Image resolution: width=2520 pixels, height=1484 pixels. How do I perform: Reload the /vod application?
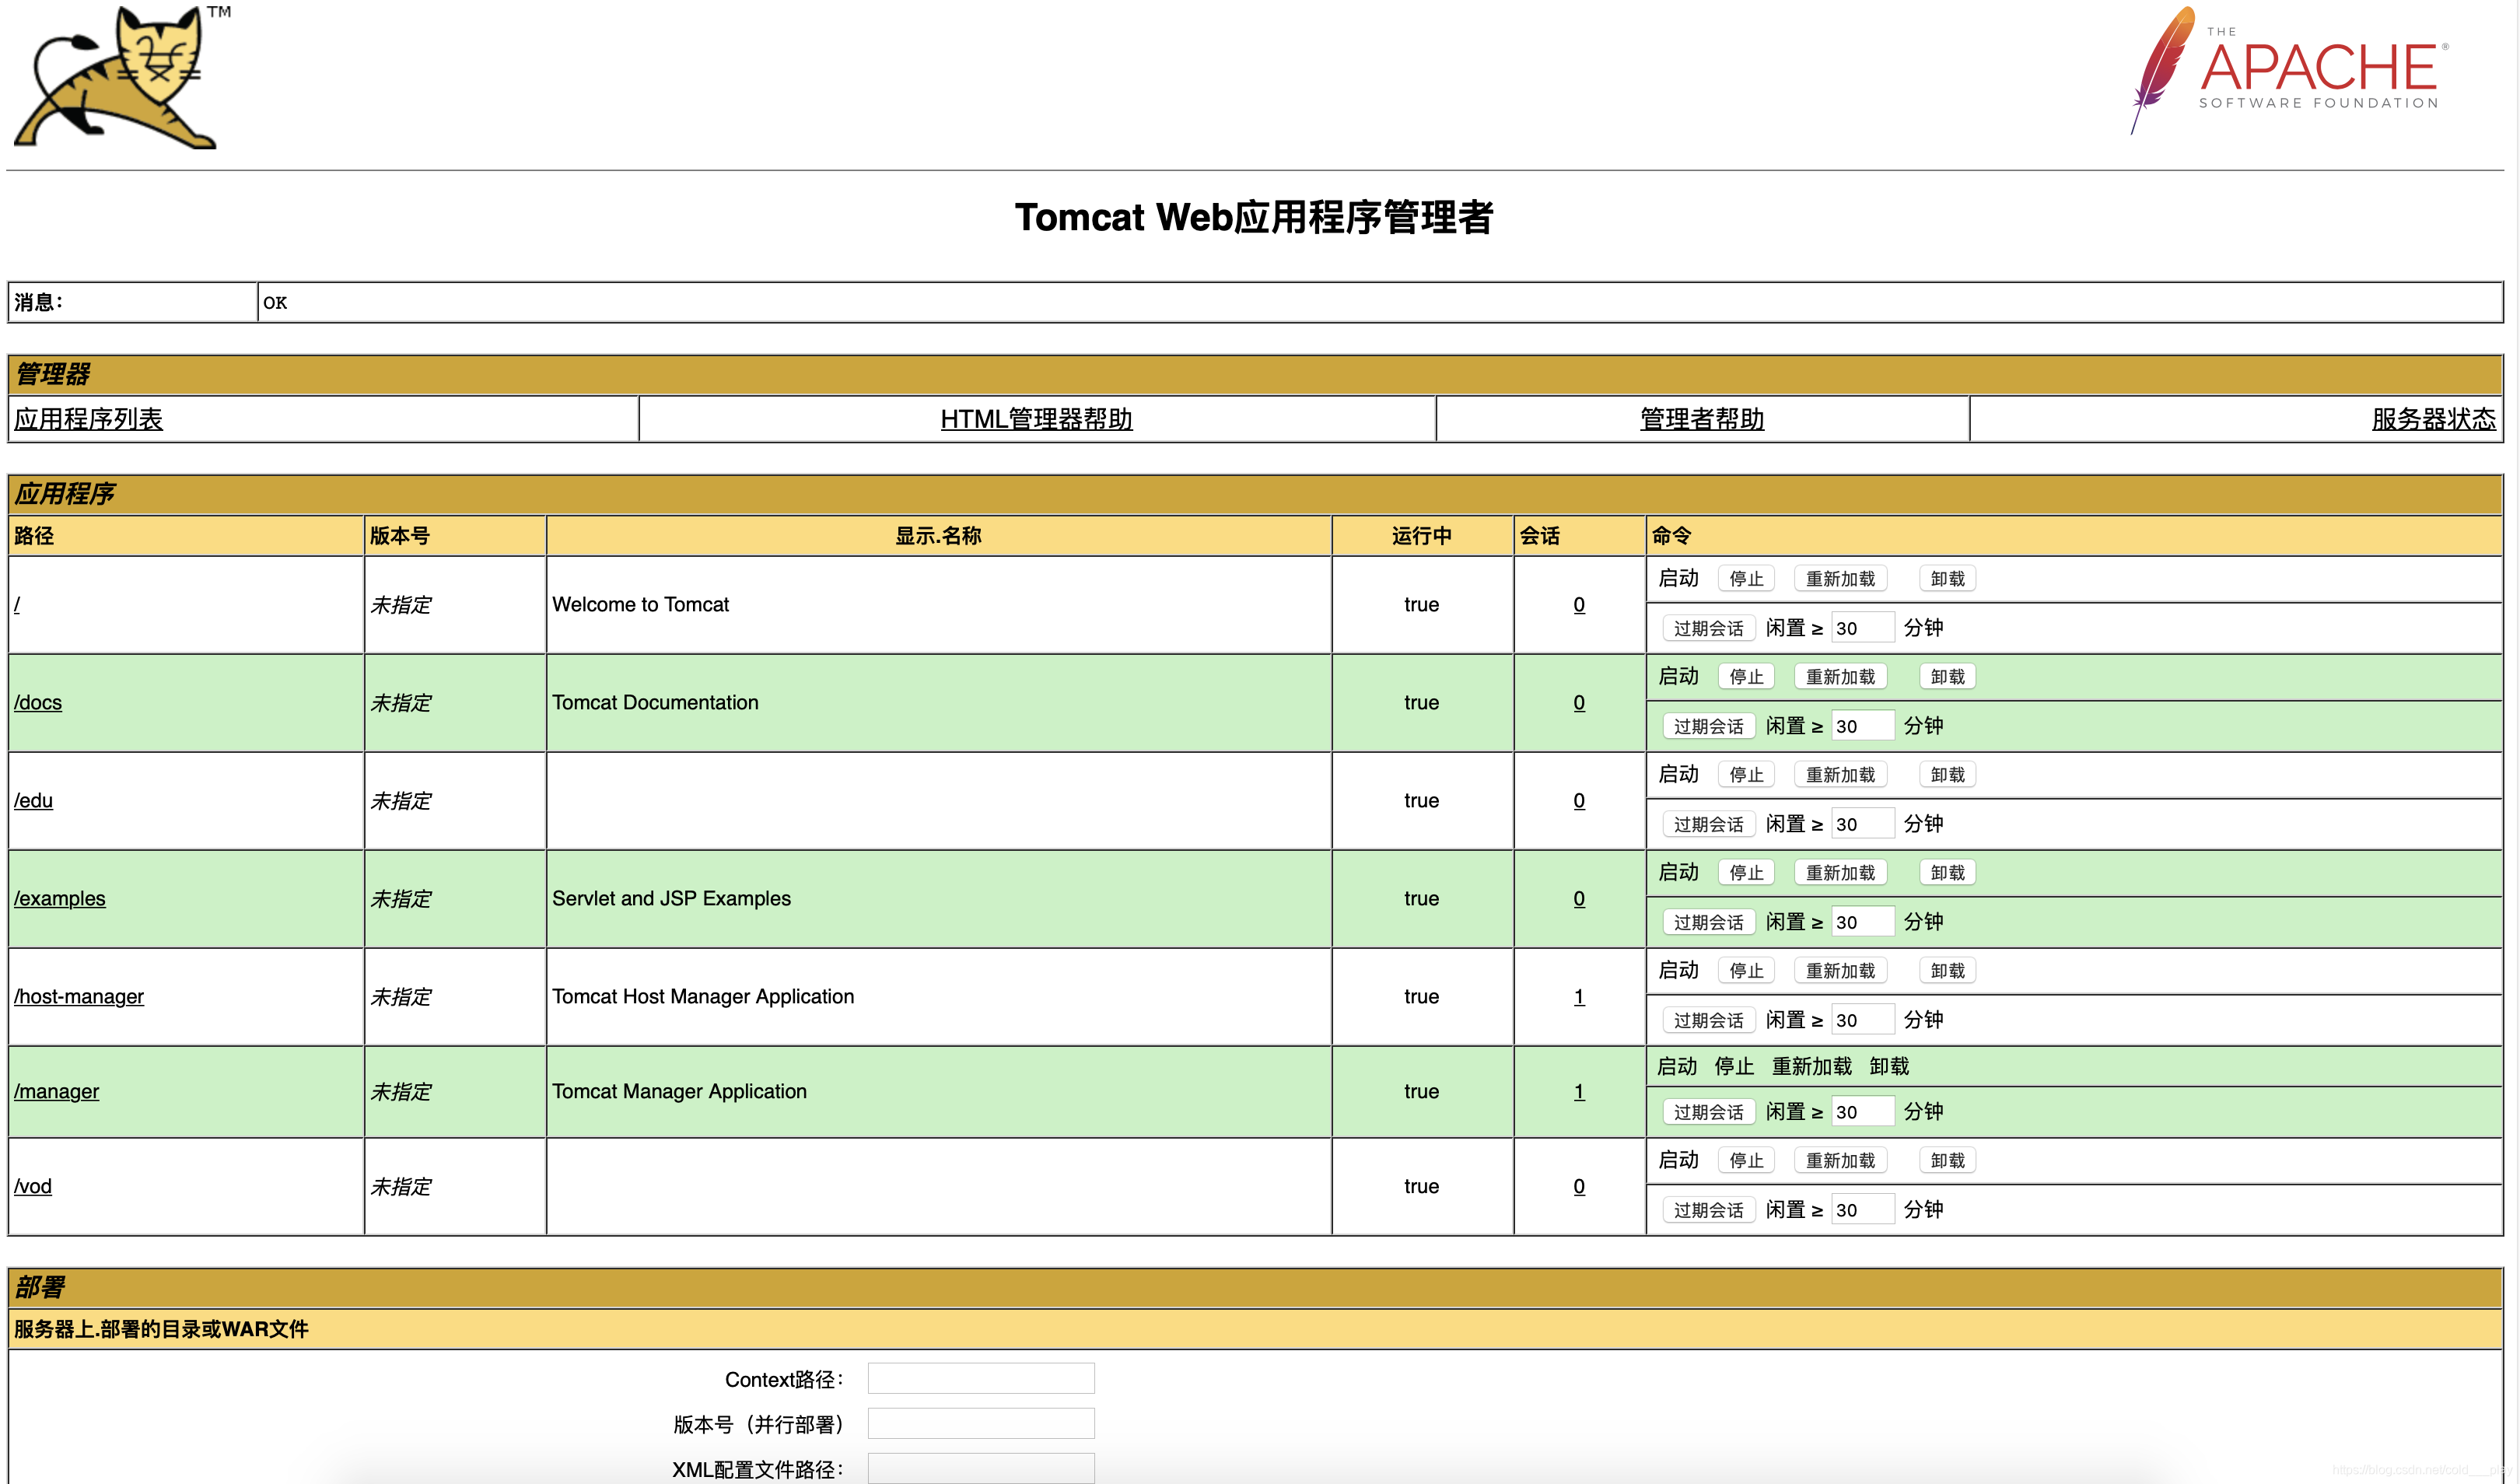[x=1840, y=1160]
